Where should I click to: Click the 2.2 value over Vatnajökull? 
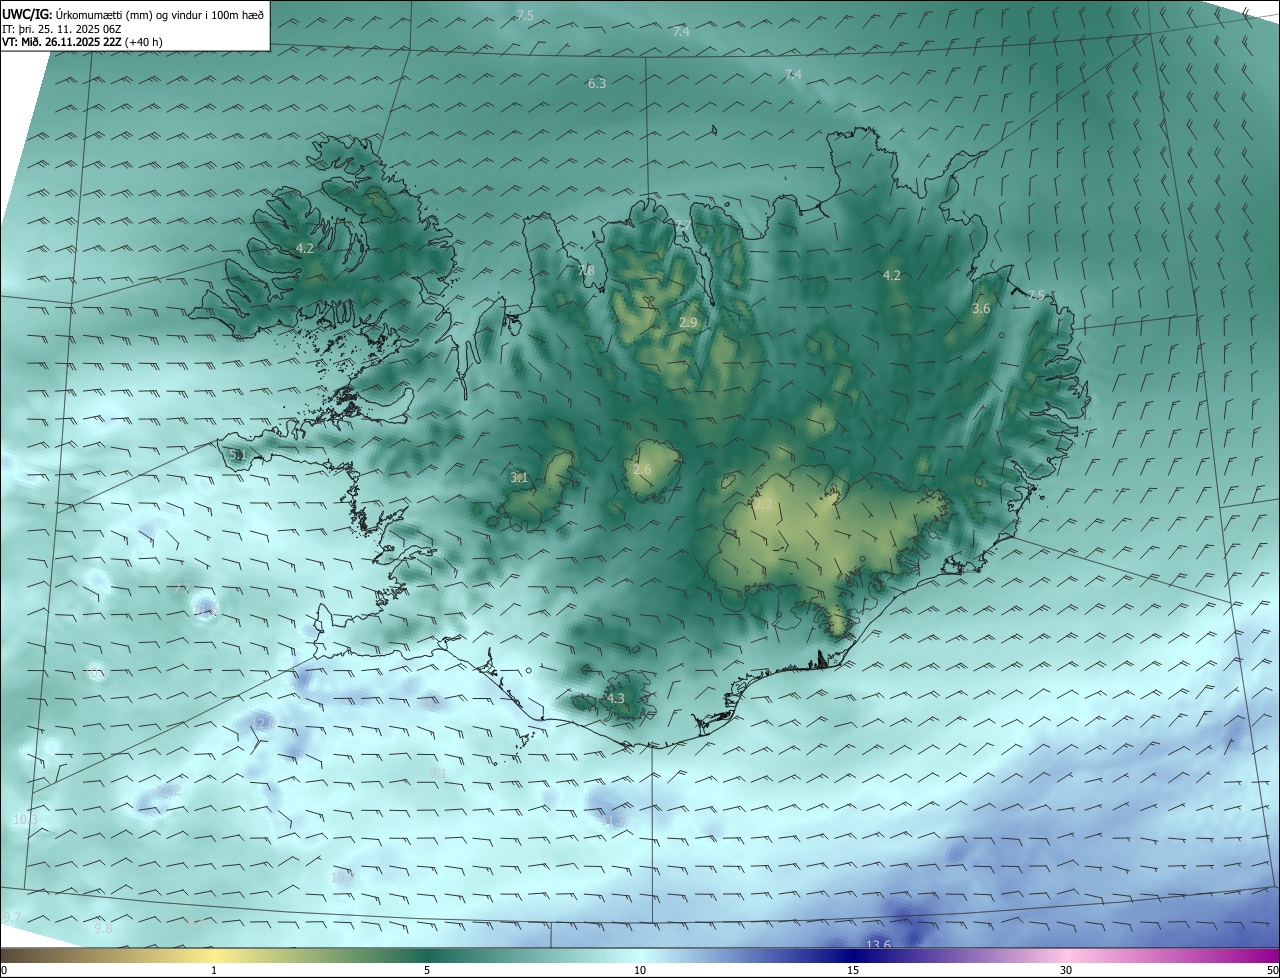(763, 505)
